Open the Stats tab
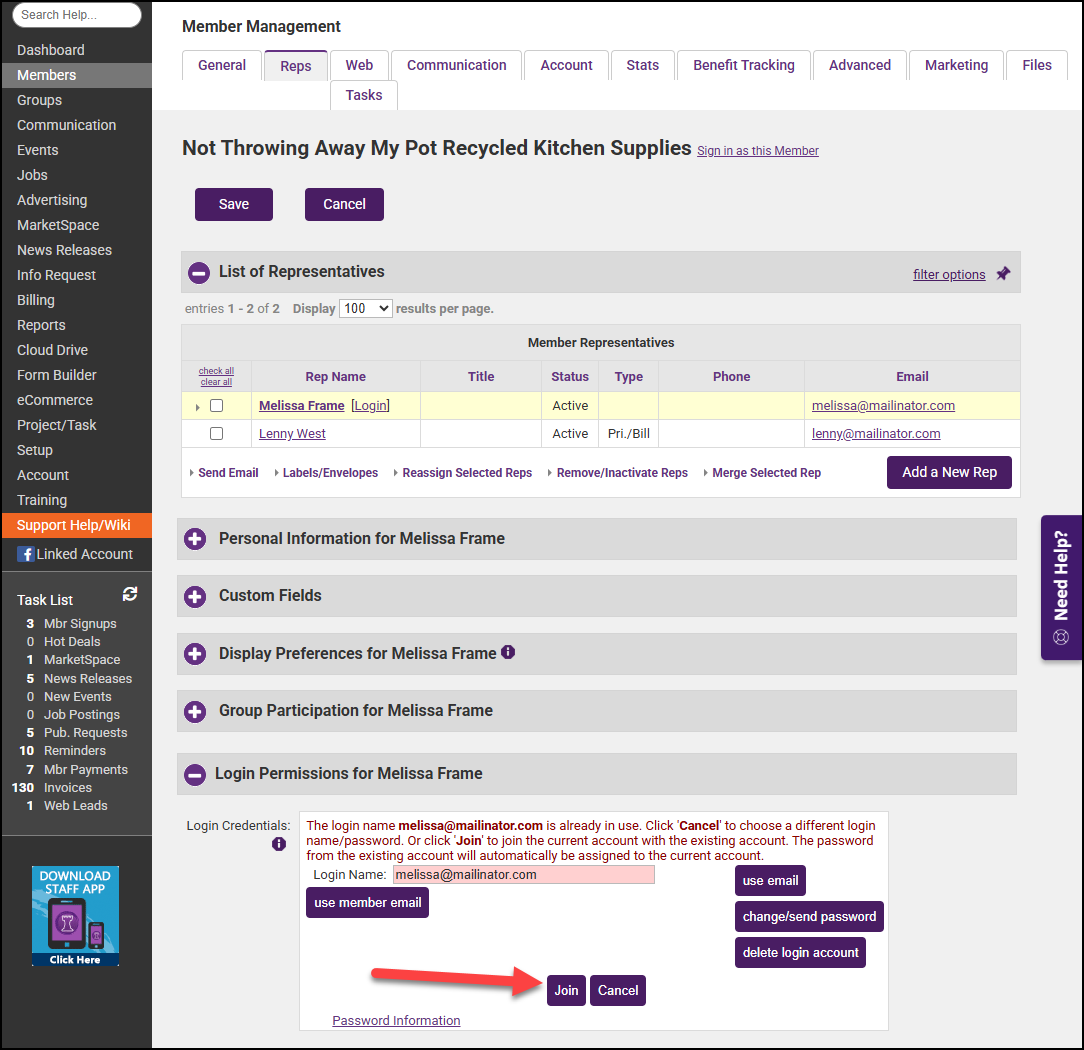The image size is (1084, 1050). 642,65
